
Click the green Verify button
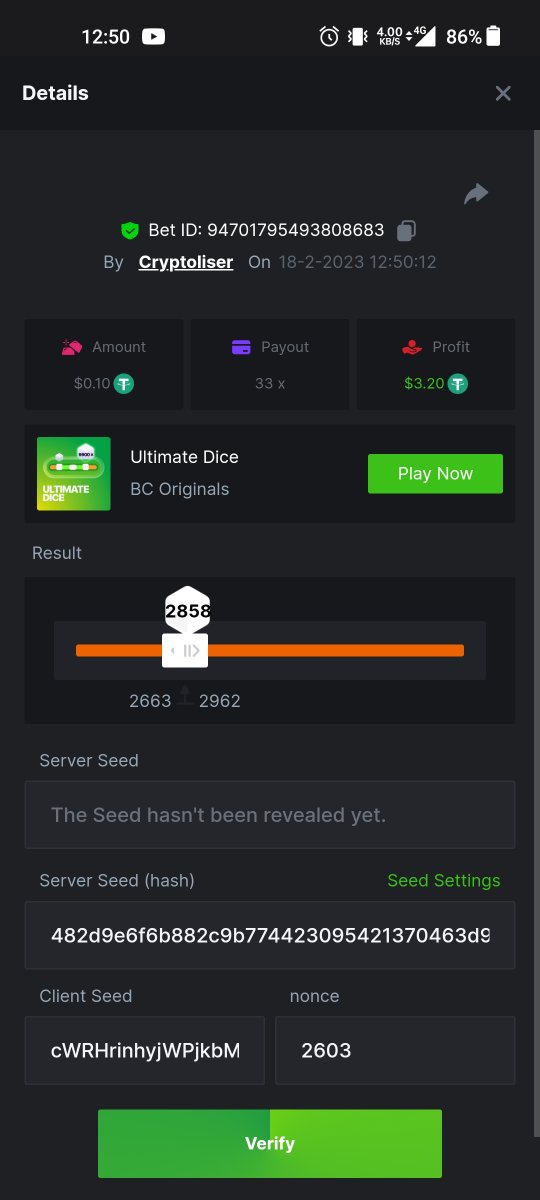270,1143
